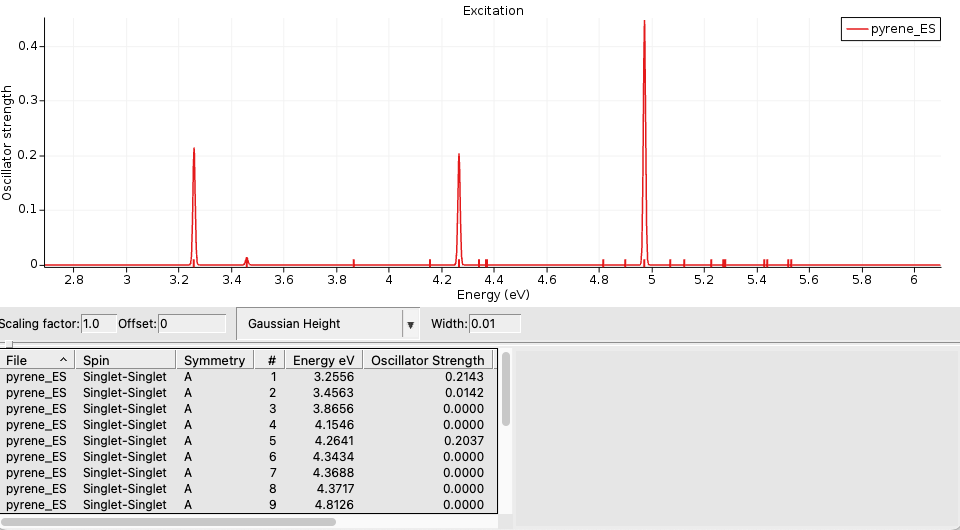Sort by Energy eV column header

coord(323,360)
